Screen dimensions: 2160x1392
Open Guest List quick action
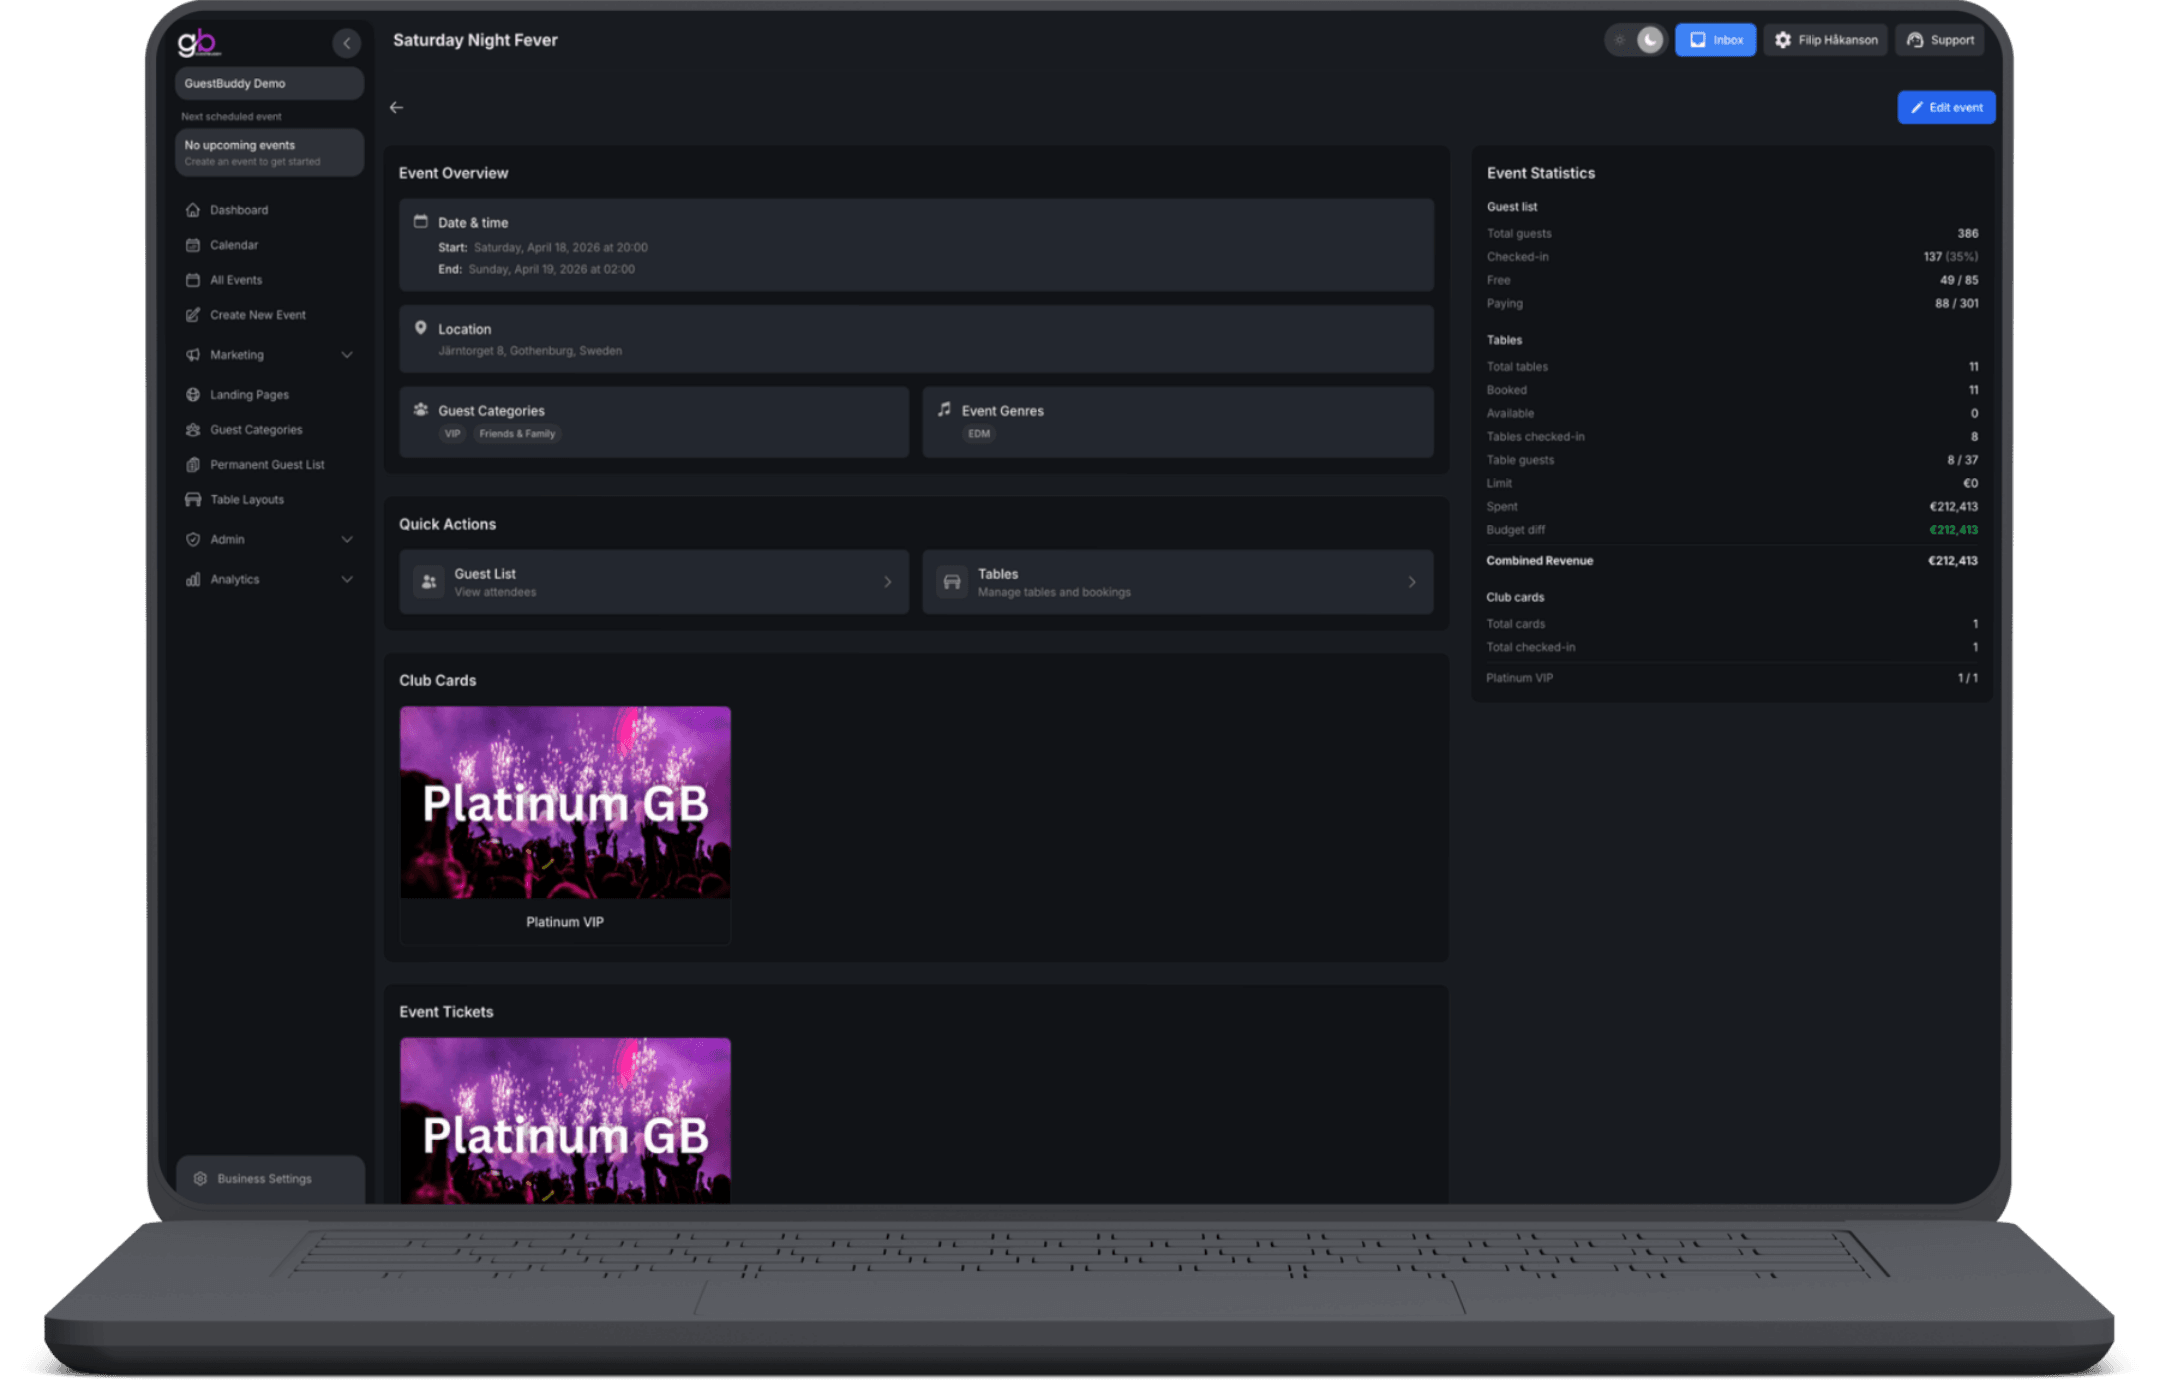(x=654, y=582)
